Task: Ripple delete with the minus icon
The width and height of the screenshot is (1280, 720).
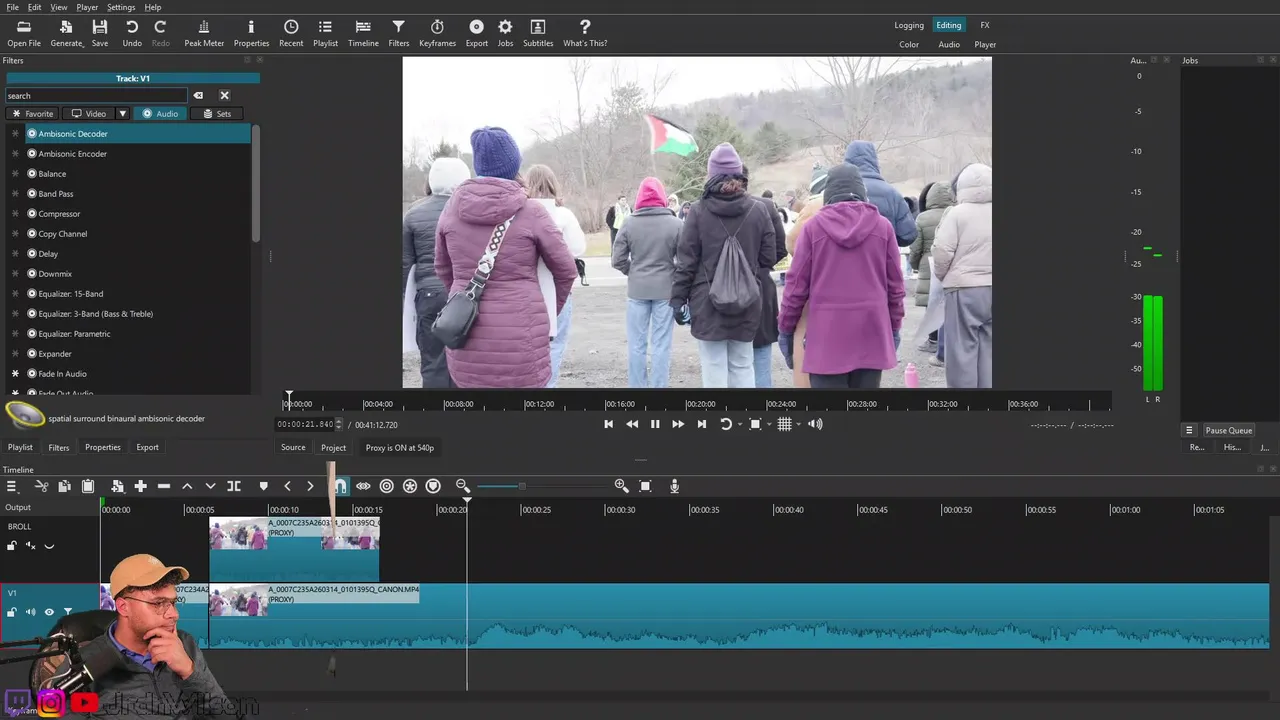Action: pos(164,486)
